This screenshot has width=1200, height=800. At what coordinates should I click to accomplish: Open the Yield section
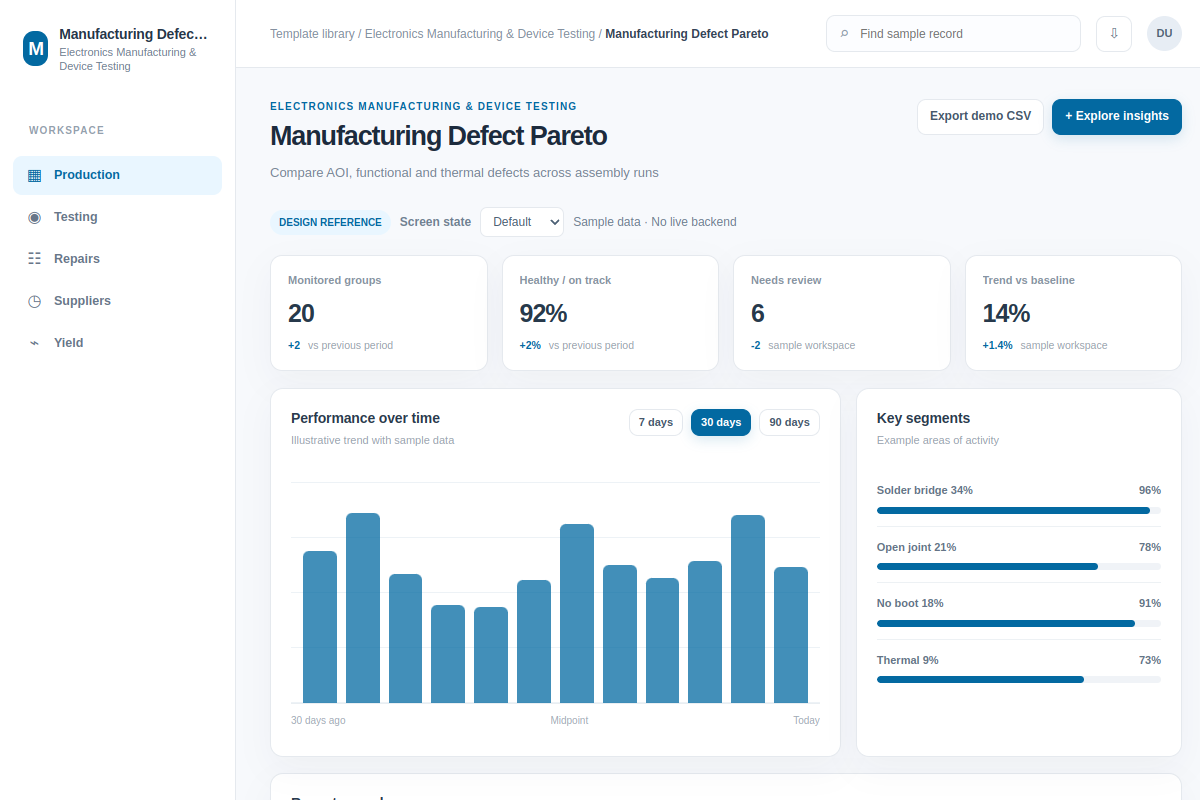[117, 343]
